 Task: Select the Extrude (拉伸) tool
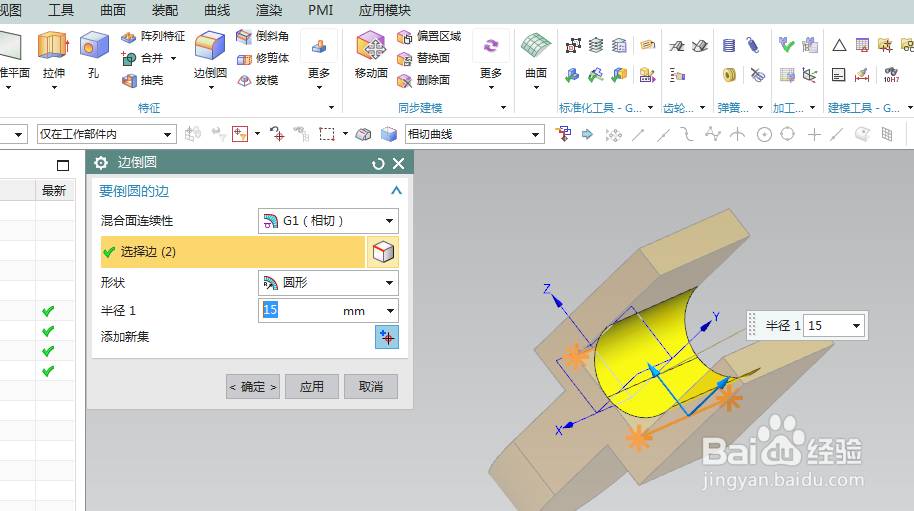(x=54, y=55)
